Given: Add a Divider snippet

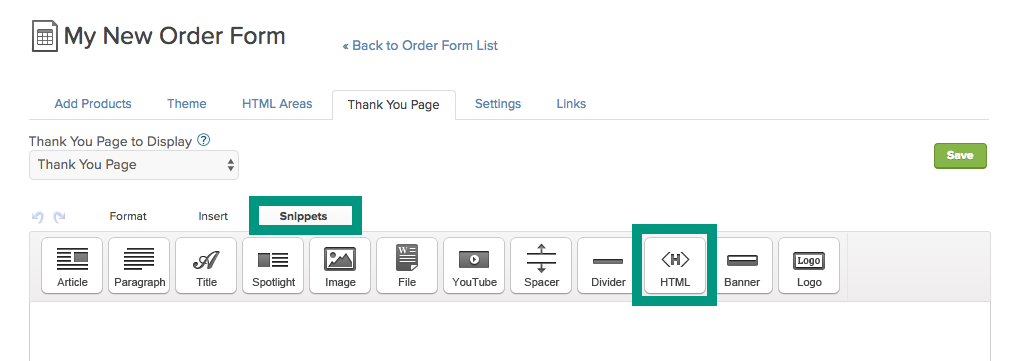Looking at the screenshot, I should (x=608, y=265).
